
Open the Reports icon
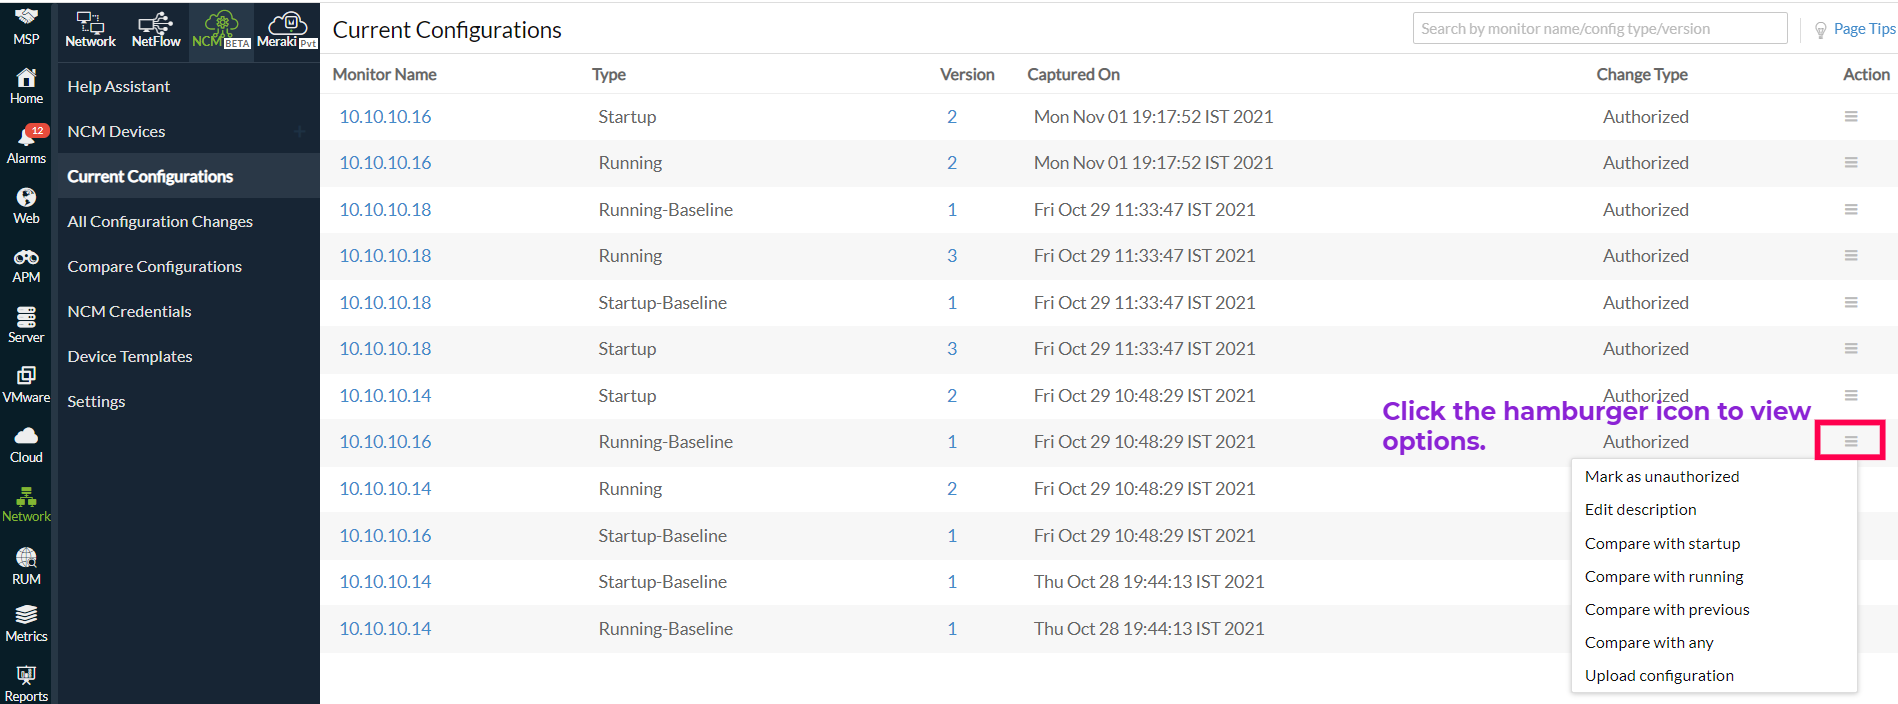(x=26, y=675)
